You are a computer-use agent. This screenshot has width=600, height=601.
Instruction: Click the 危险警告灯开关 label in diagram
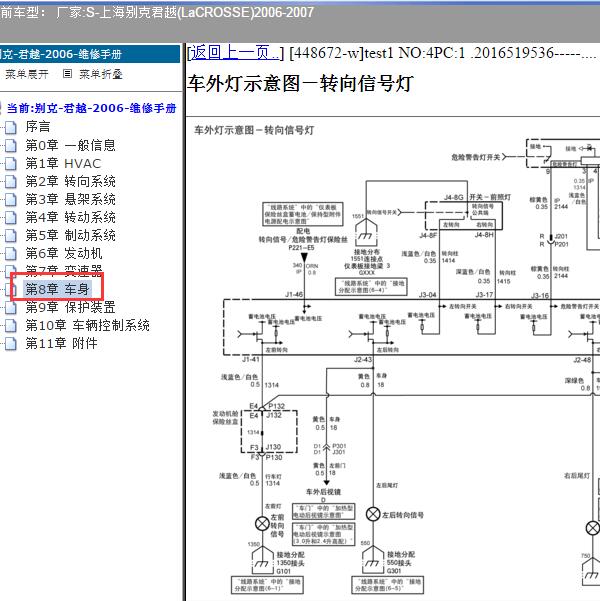click(476, 157)
